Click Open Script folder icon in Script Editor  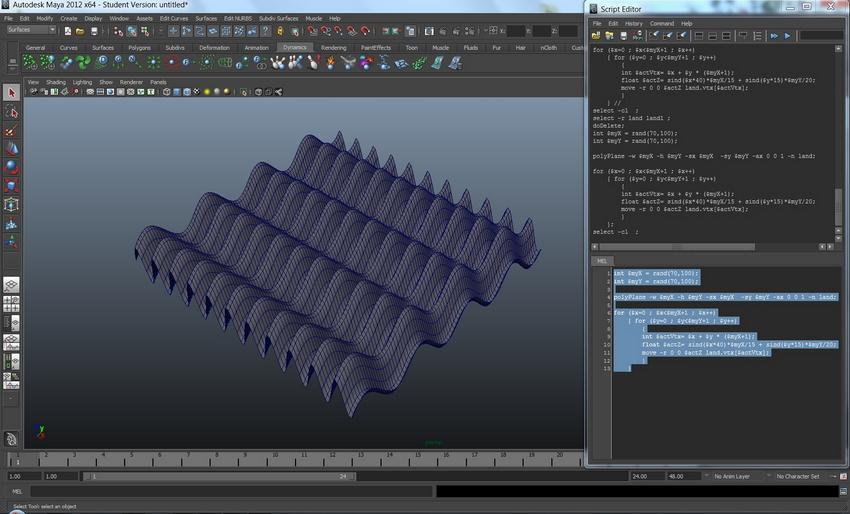[x=598, y=36]
